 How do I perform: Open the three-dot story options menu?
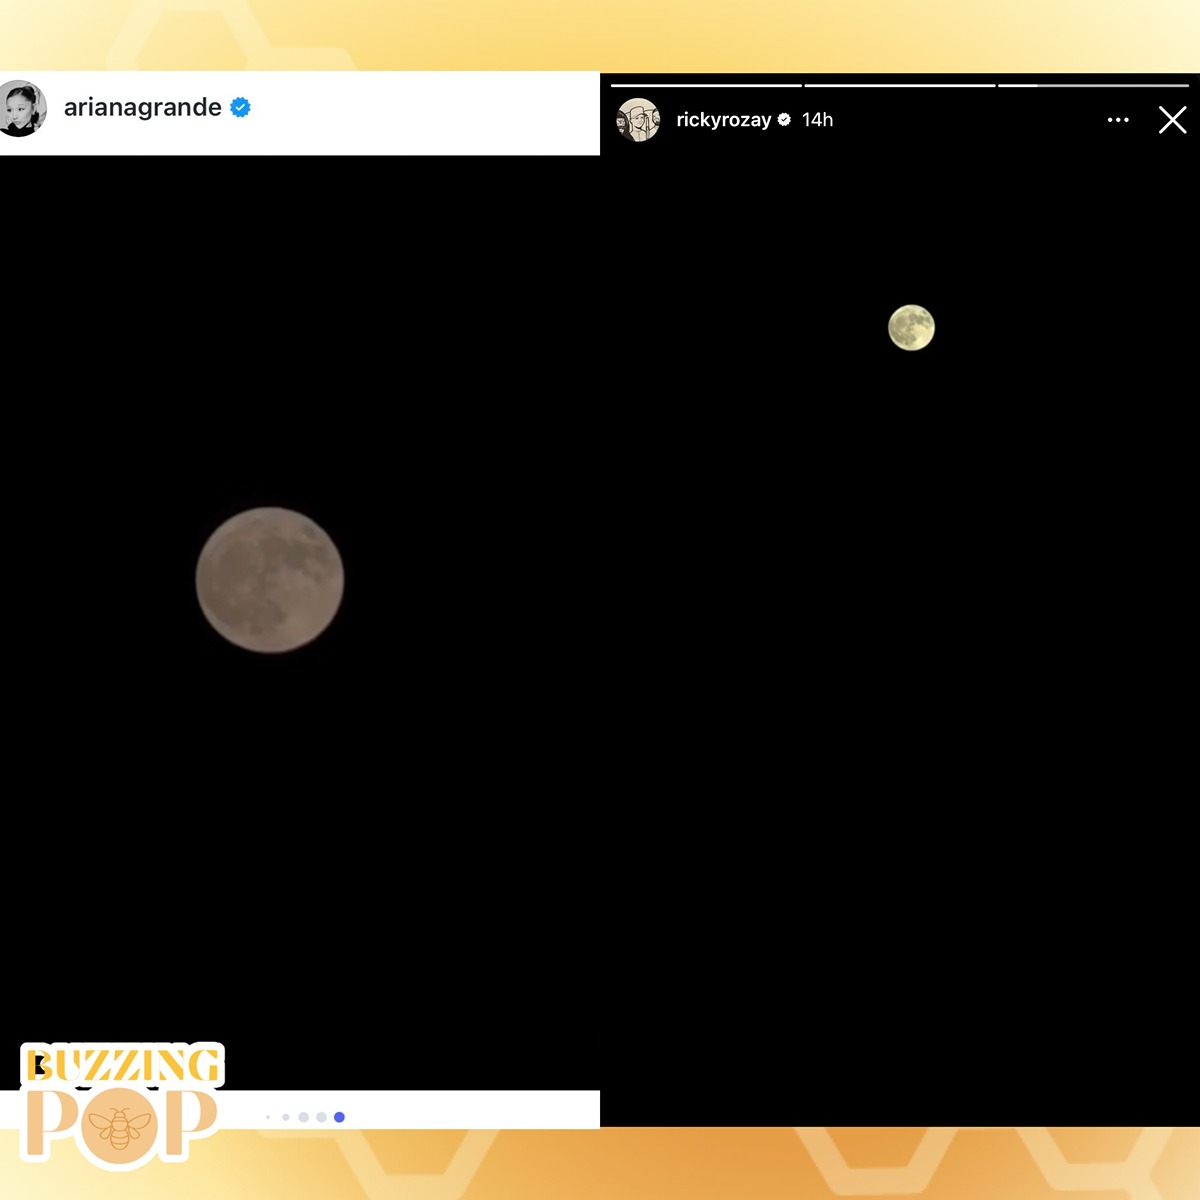tap(1118, 120)
